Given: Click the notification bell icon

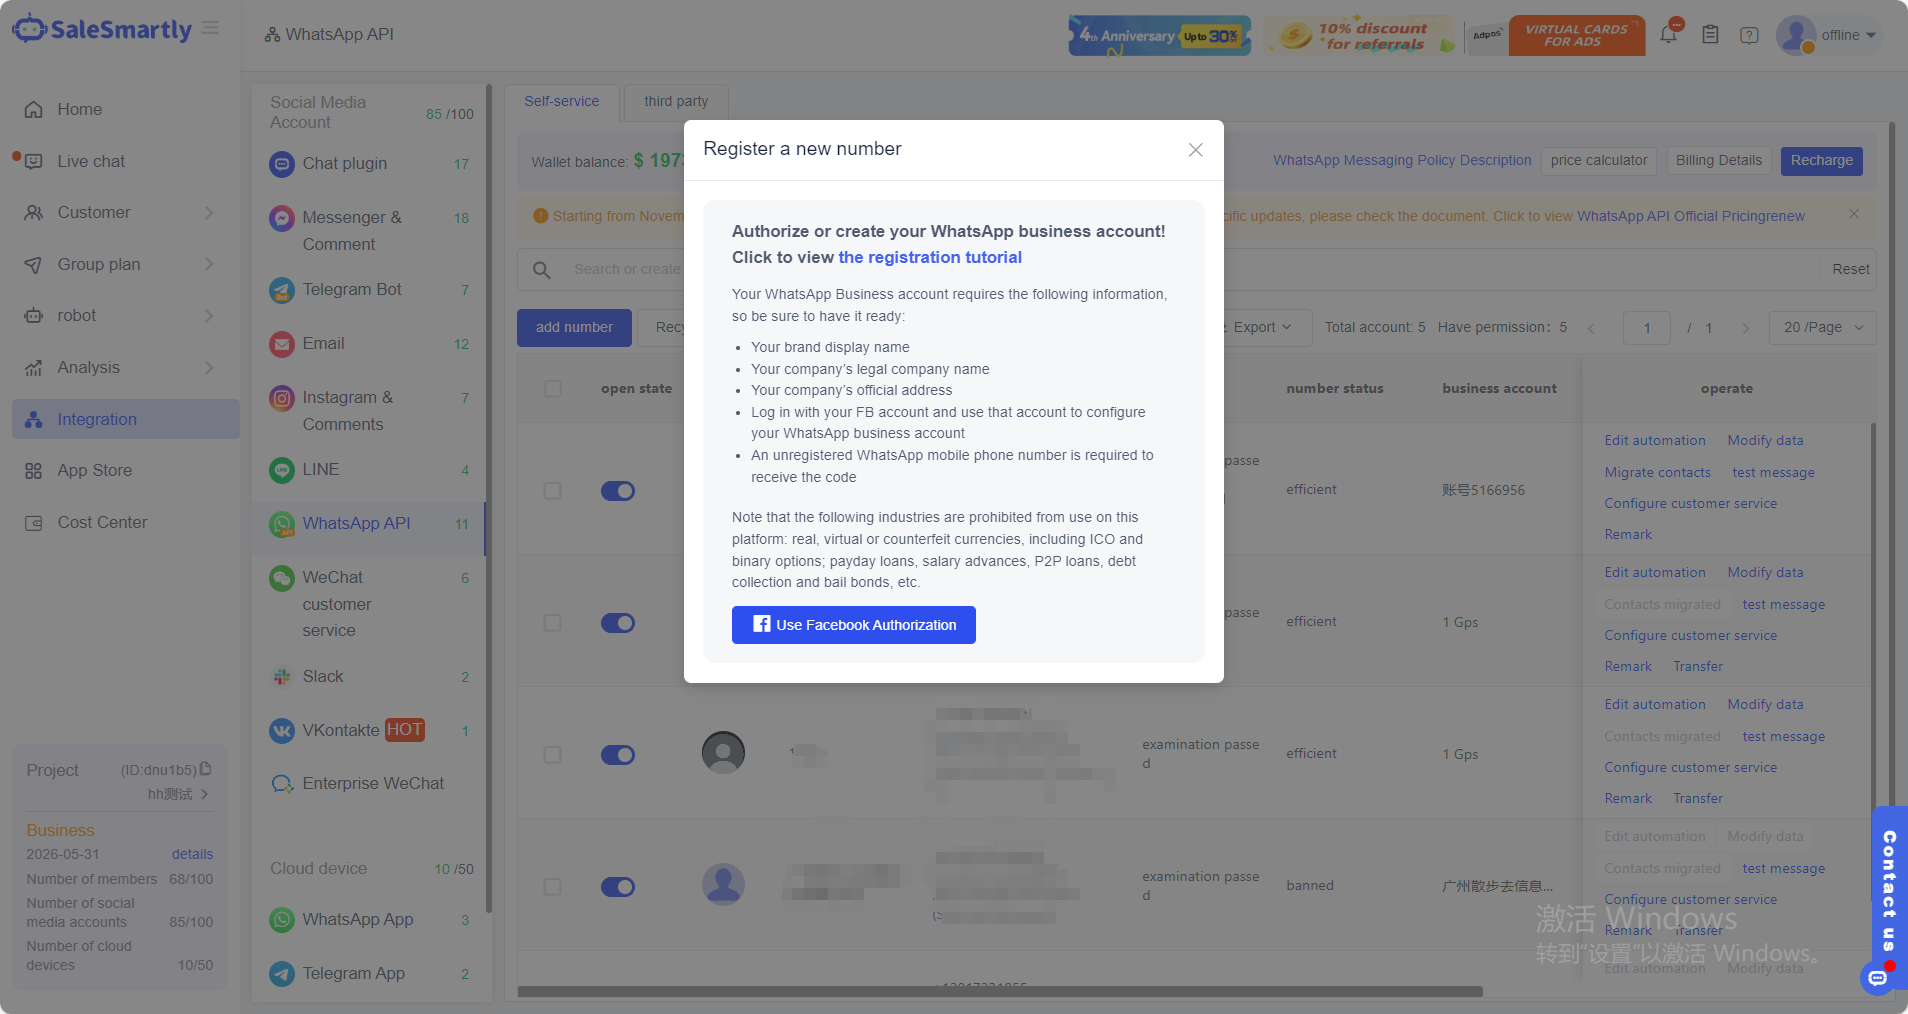Looking at the screenshot, I should pos(1668,35).
